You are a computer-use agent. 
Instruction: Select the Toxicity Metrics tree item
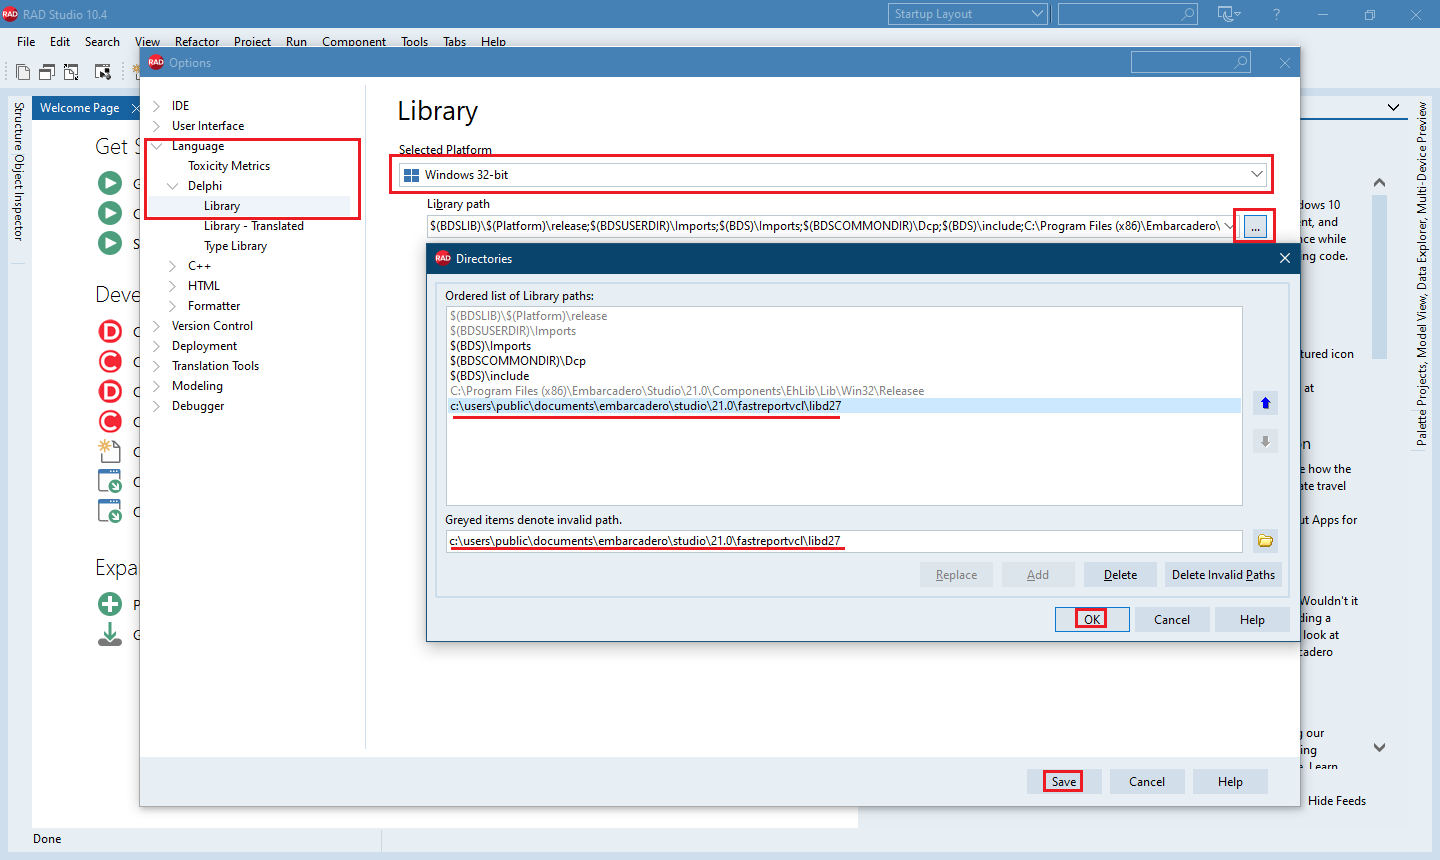click(x=229, y=166)
